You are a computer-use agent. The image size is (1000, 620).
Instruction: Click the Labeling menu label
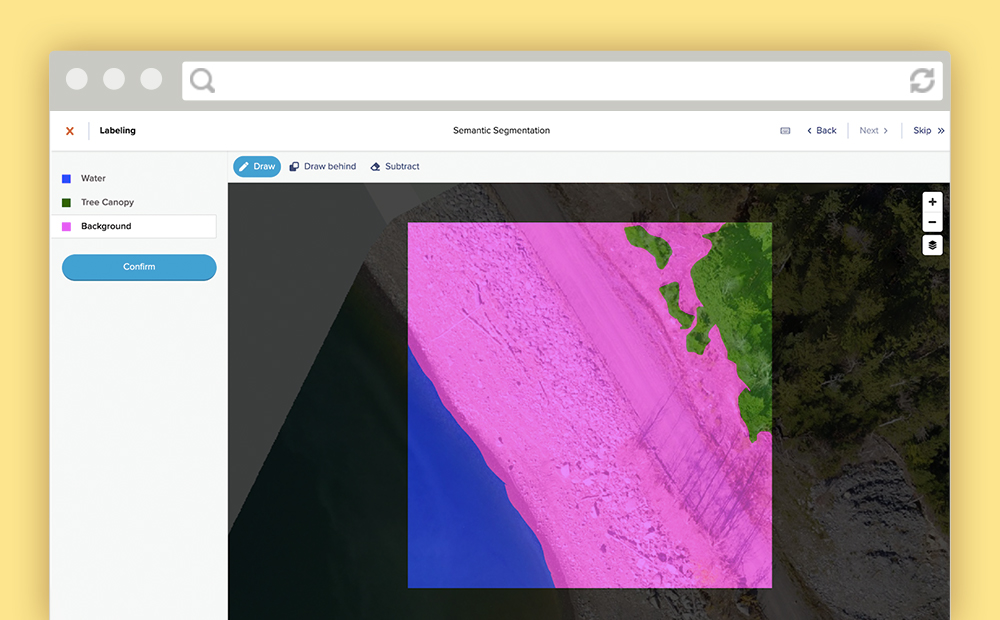coord(117,131)
